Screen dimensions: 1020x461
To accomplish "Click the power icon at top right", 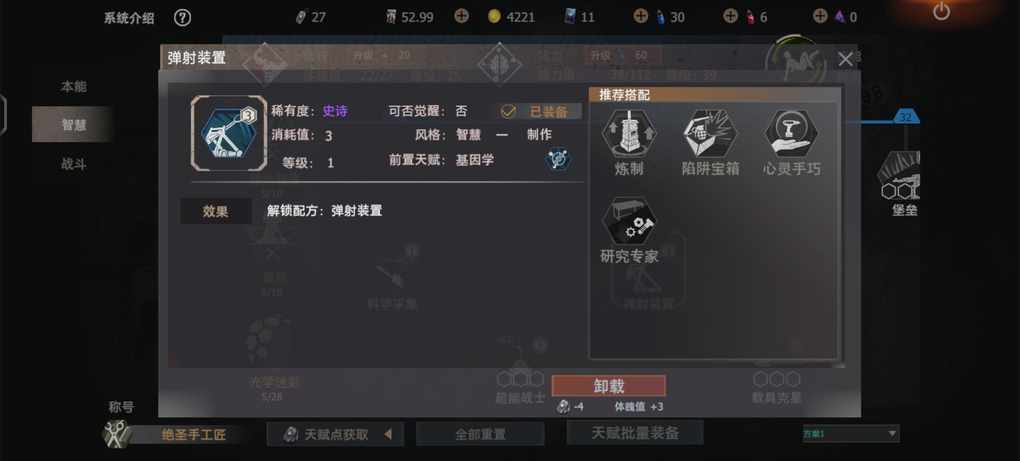I will pos(941,12).
